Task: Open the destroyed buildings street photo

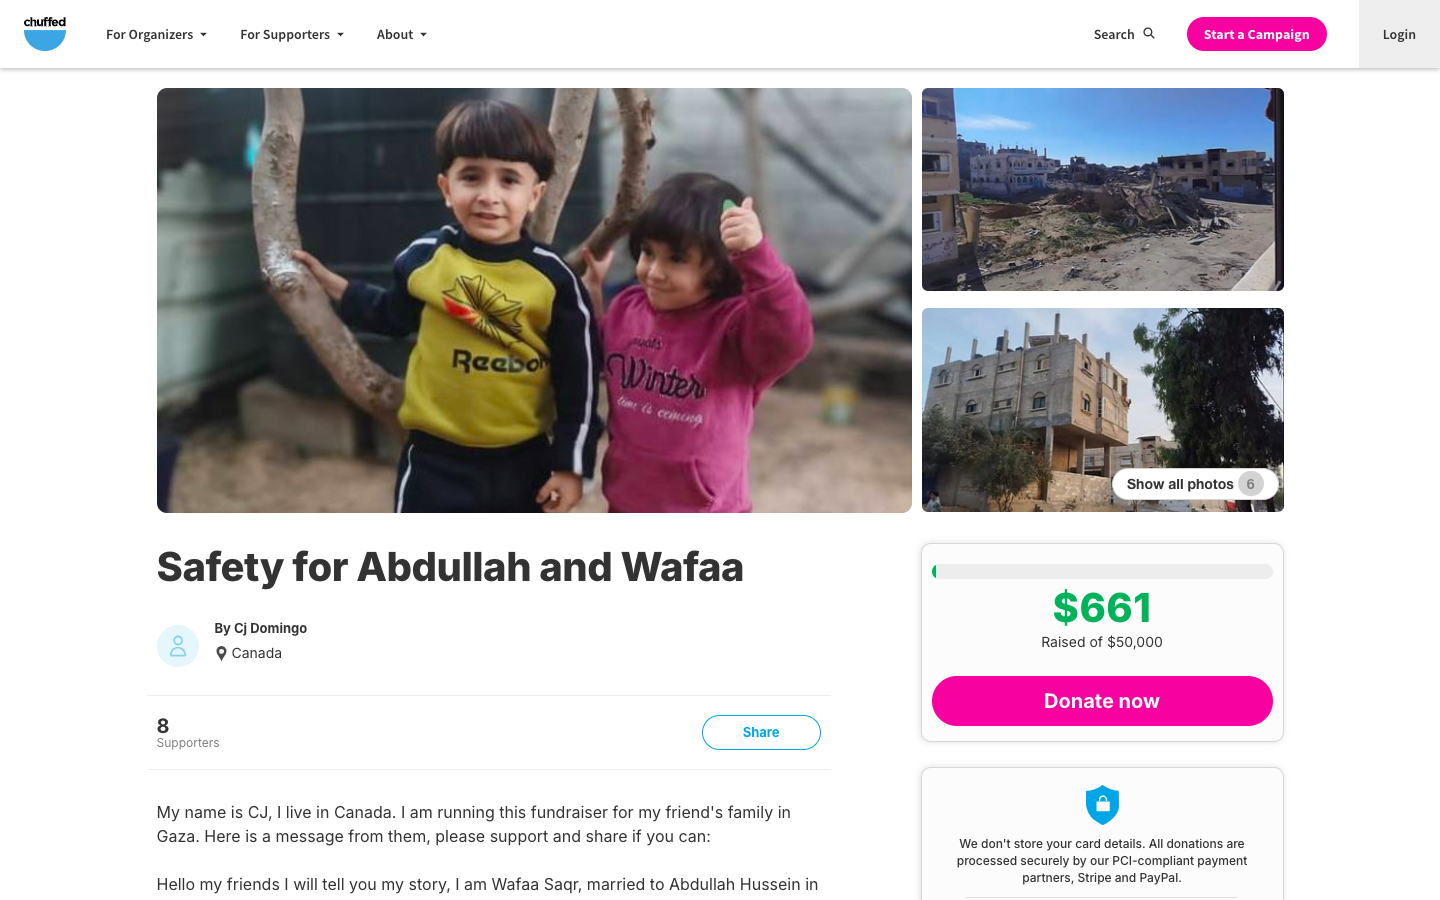Action: 1102,189
